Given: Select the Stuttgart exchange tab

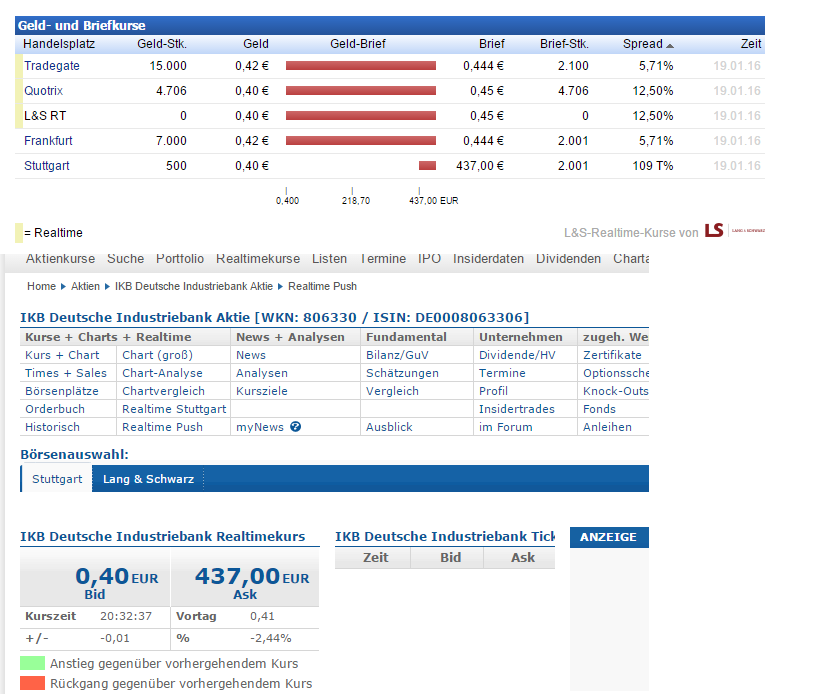Looking at the screenshot, I should (56, 478).
